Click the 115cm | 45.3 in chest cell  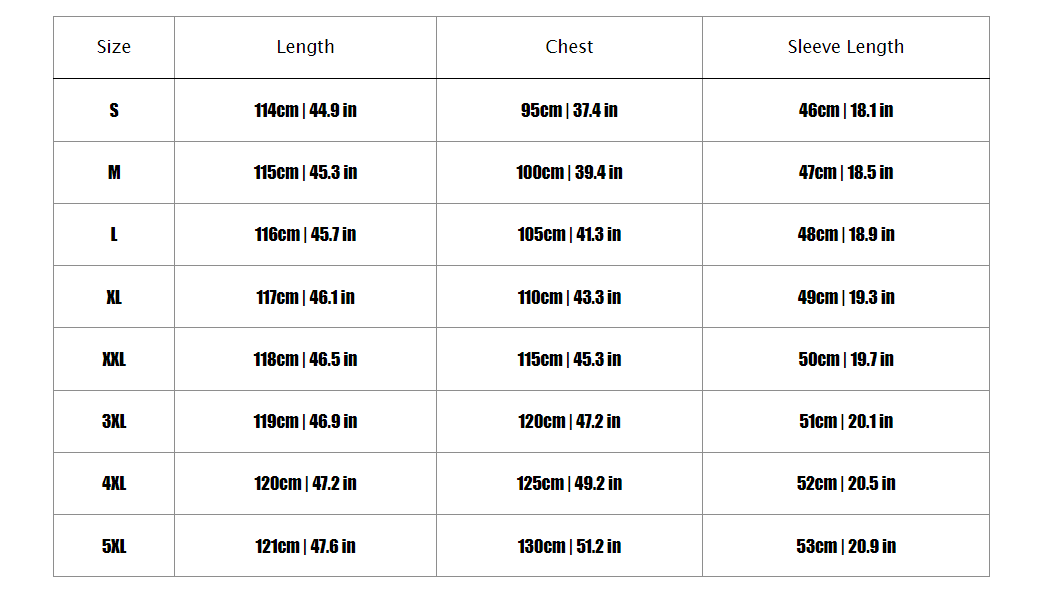point(569,359)
